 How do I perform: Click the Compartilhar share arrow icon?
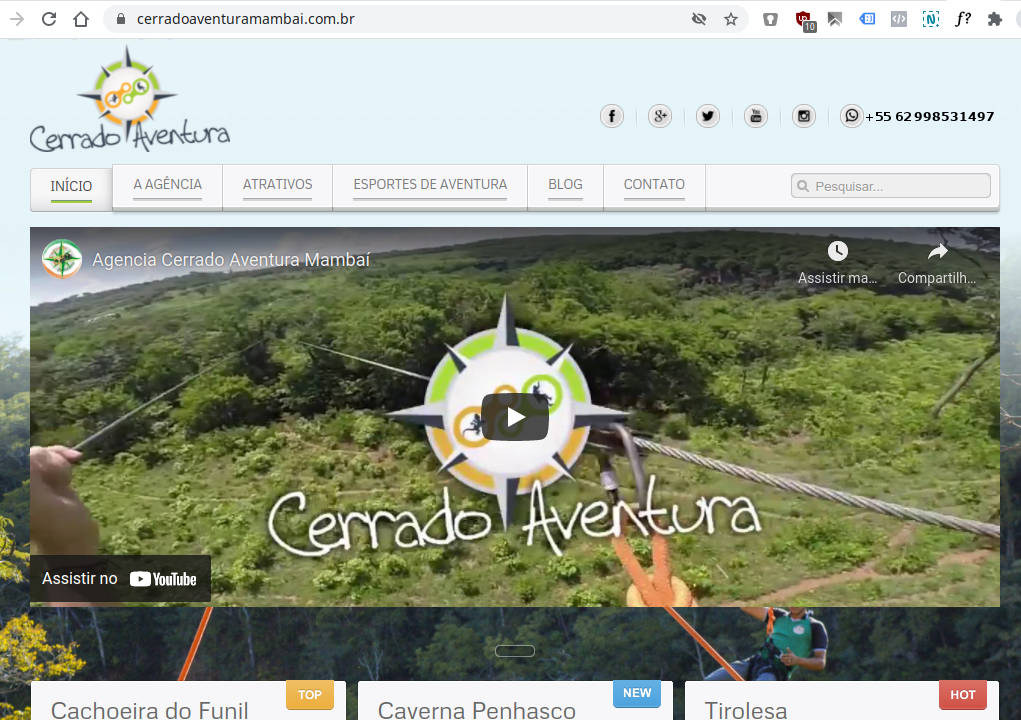[937, 251]
